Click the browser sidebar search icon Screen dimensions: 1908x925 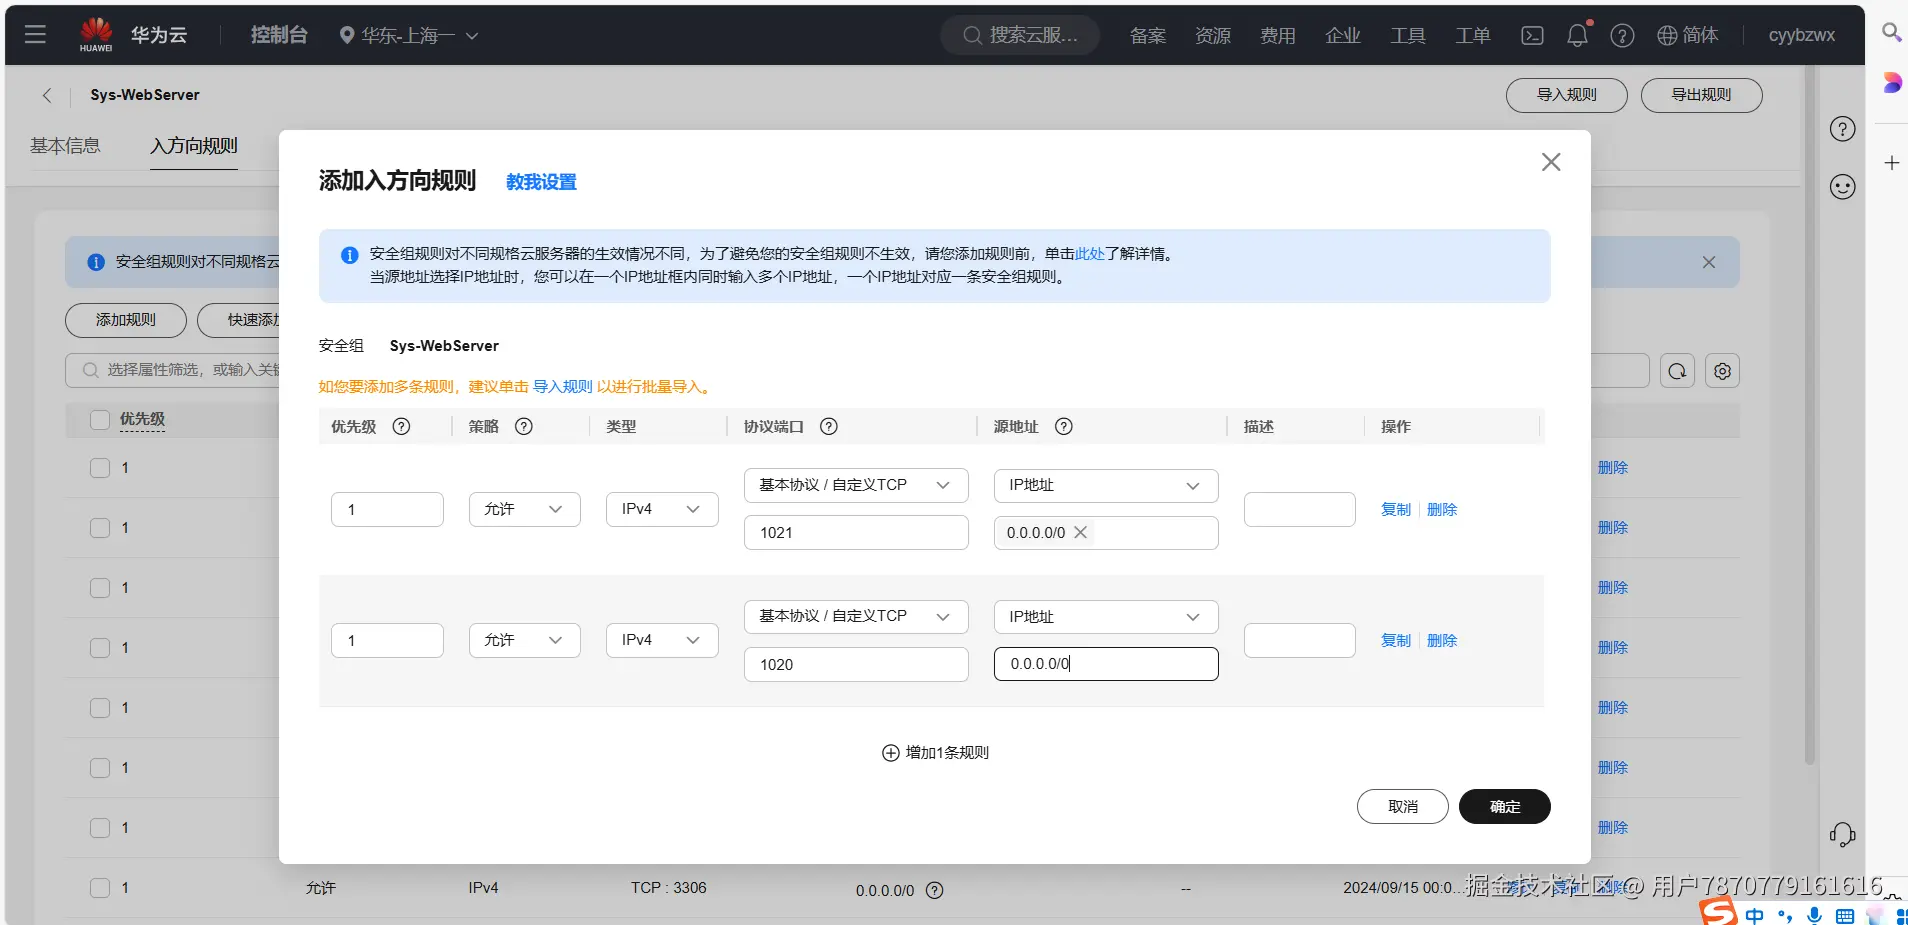1891,33
